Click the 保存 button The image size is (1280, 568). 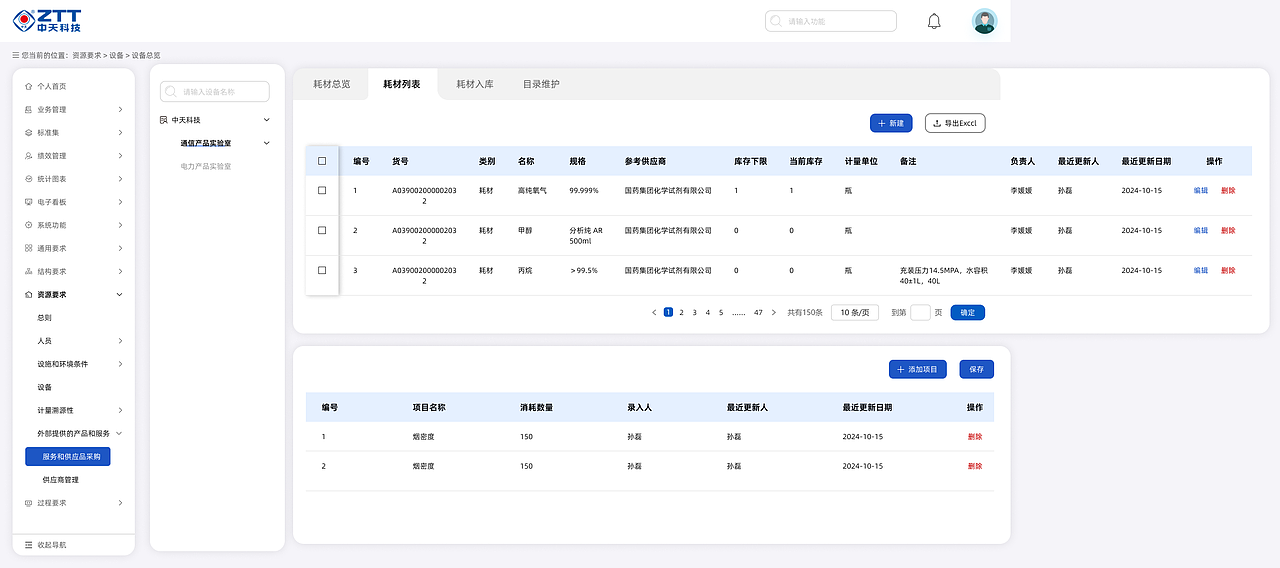(976, 369)
